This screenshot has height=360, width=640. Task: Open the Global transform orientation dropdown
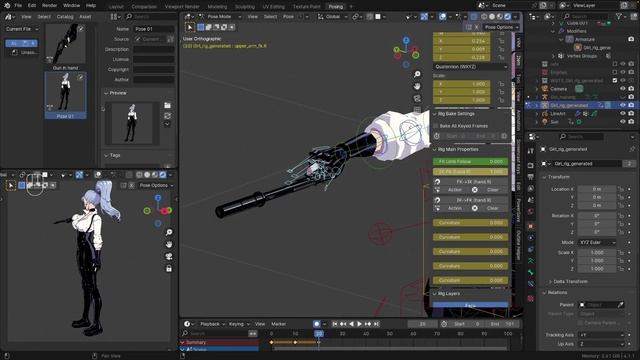click(332, 17)
